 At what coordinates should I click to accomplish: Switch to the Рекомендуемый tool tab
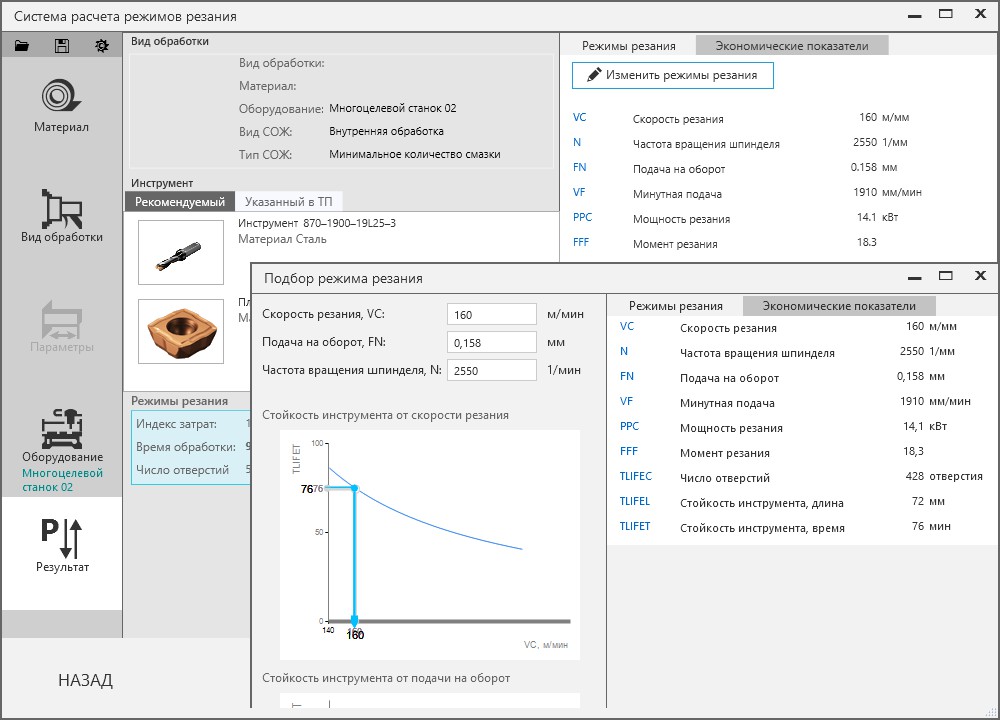pyautogui.click(x=180, y=202)
